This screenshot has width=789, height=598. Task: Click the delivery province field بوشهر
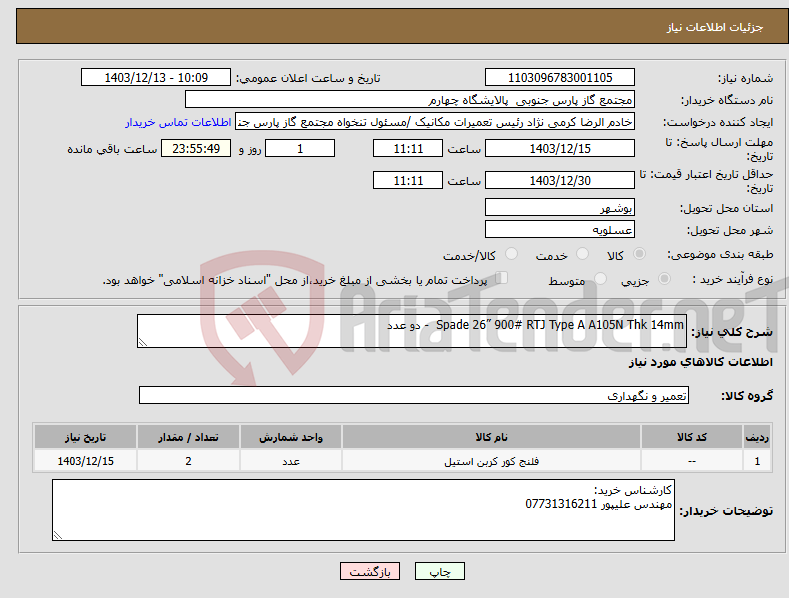[x=560, y=207]
